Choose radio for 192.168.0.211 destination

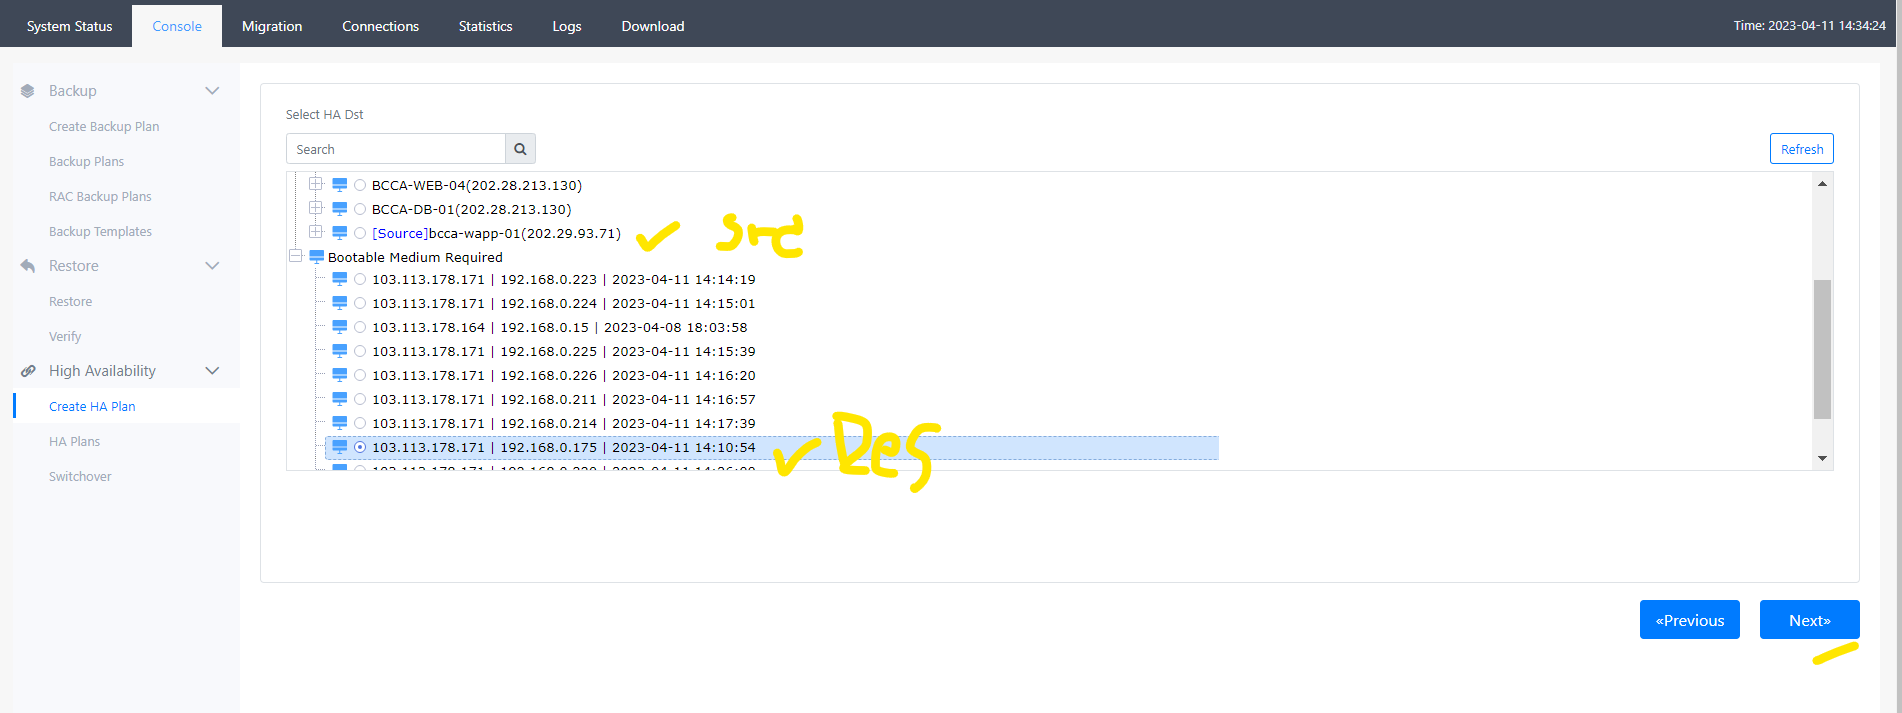click(x=360, y=399)
